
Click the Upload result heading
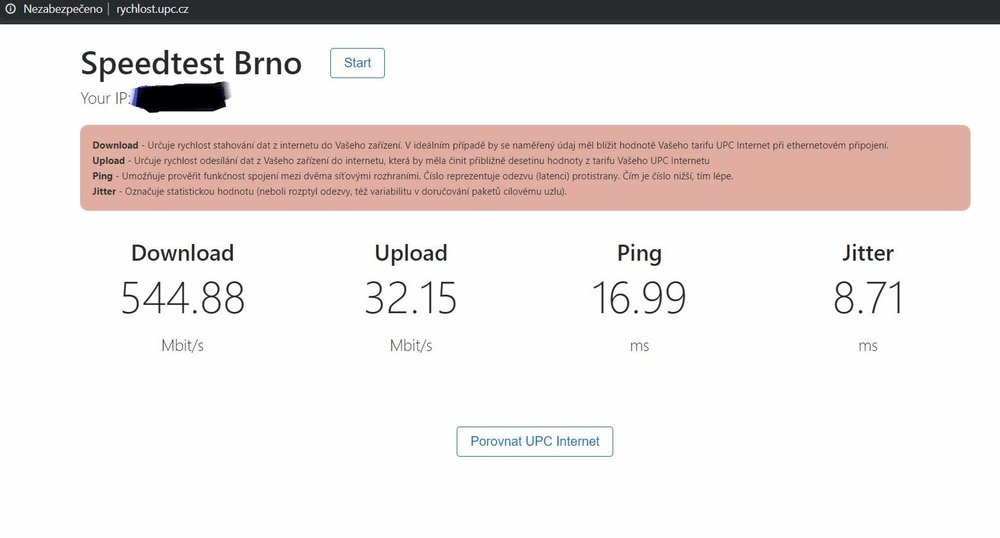411,253
